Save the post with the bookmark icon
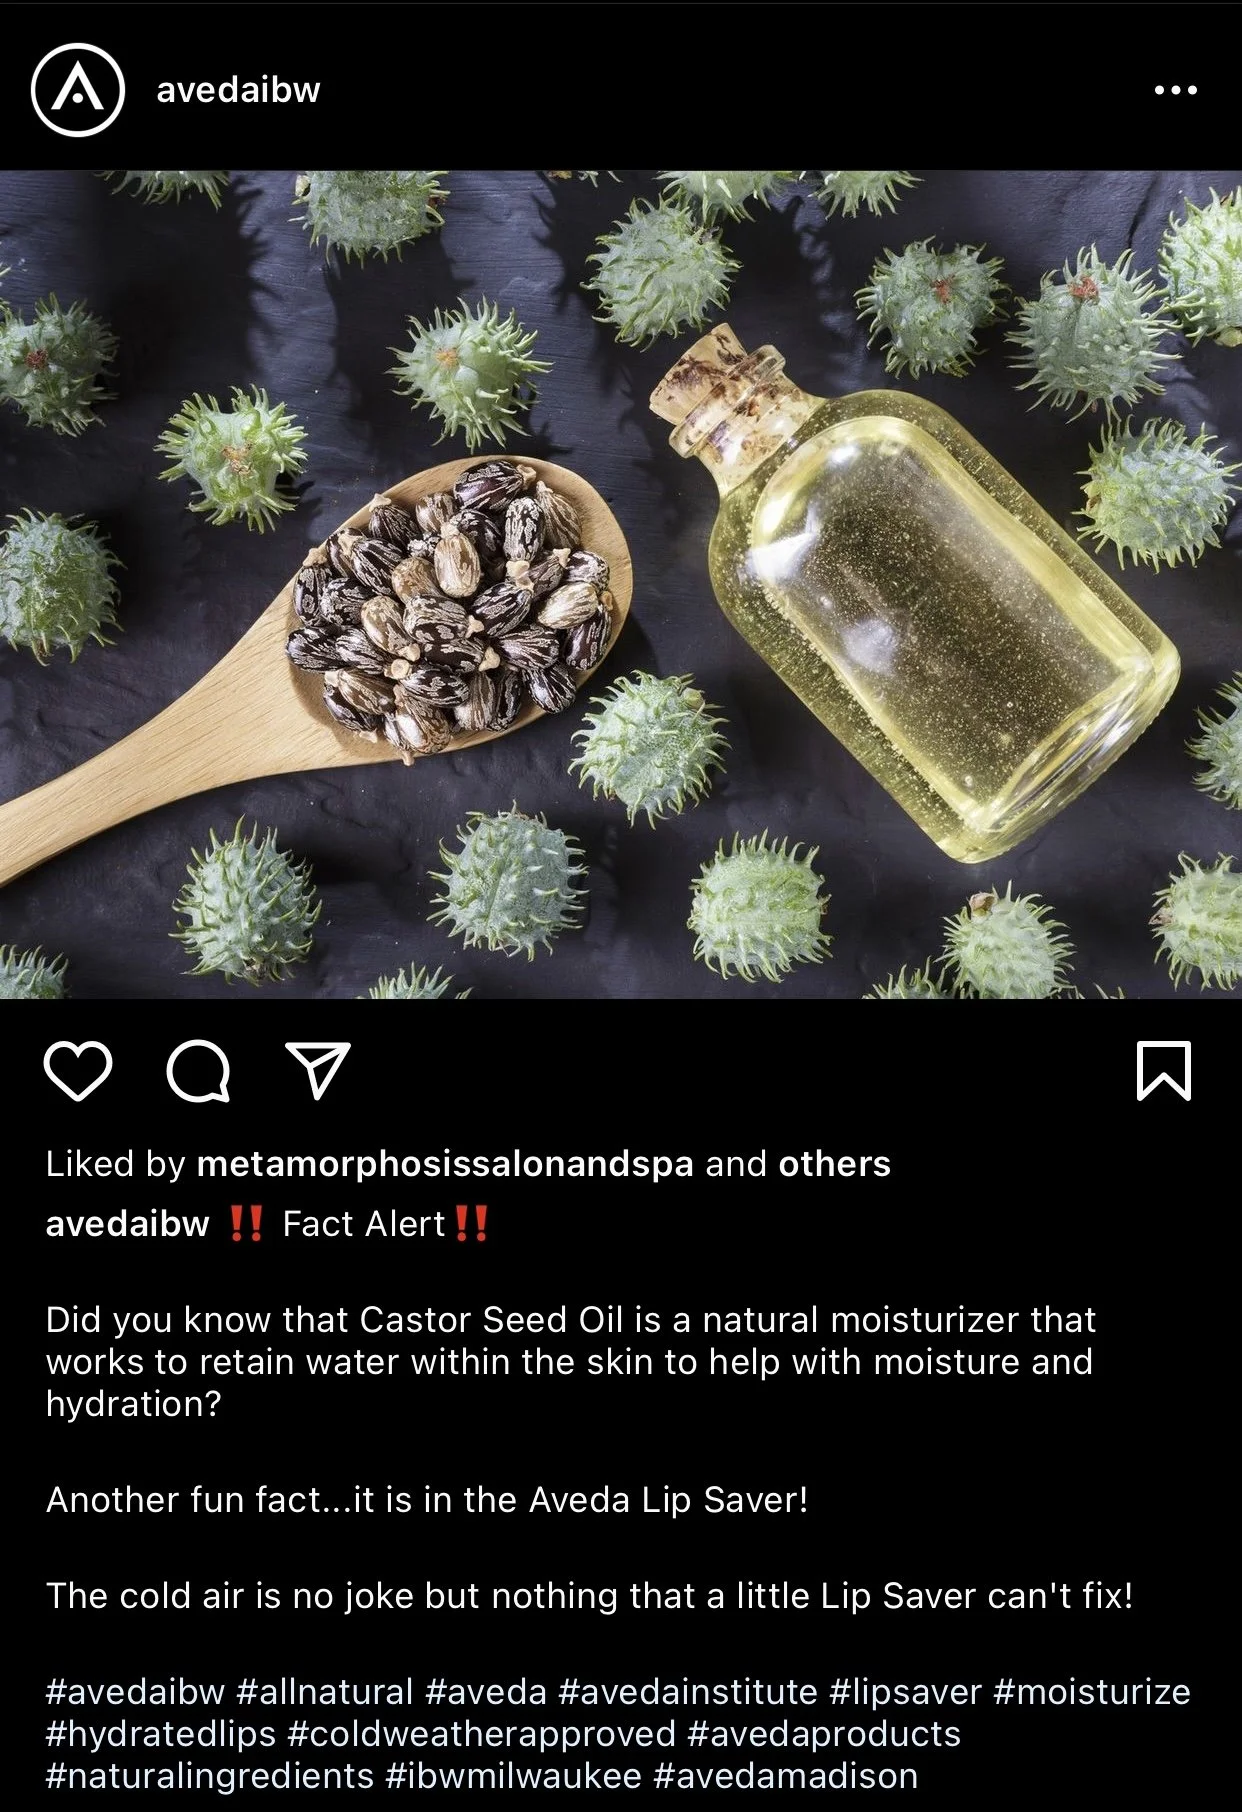This screenshot has height=1812, width=1242. [1164, 1071]
